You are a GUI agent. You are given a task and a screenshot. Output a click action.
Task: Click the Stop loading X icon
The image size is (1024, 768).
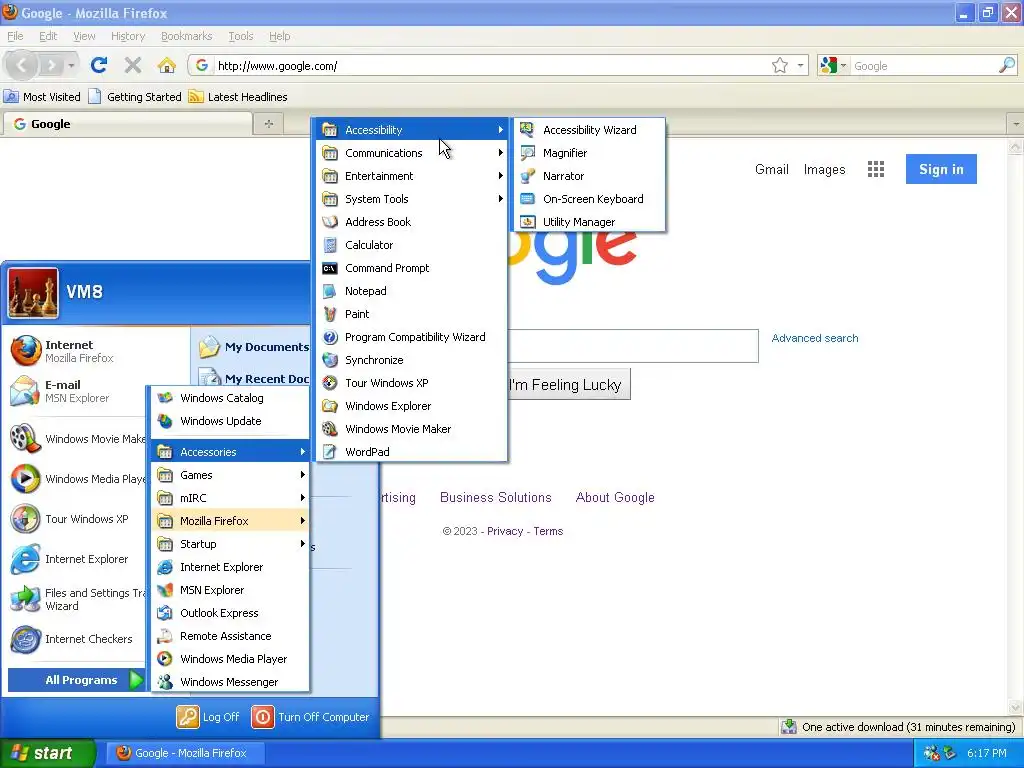pyautogui.click(x=133, y=65)
